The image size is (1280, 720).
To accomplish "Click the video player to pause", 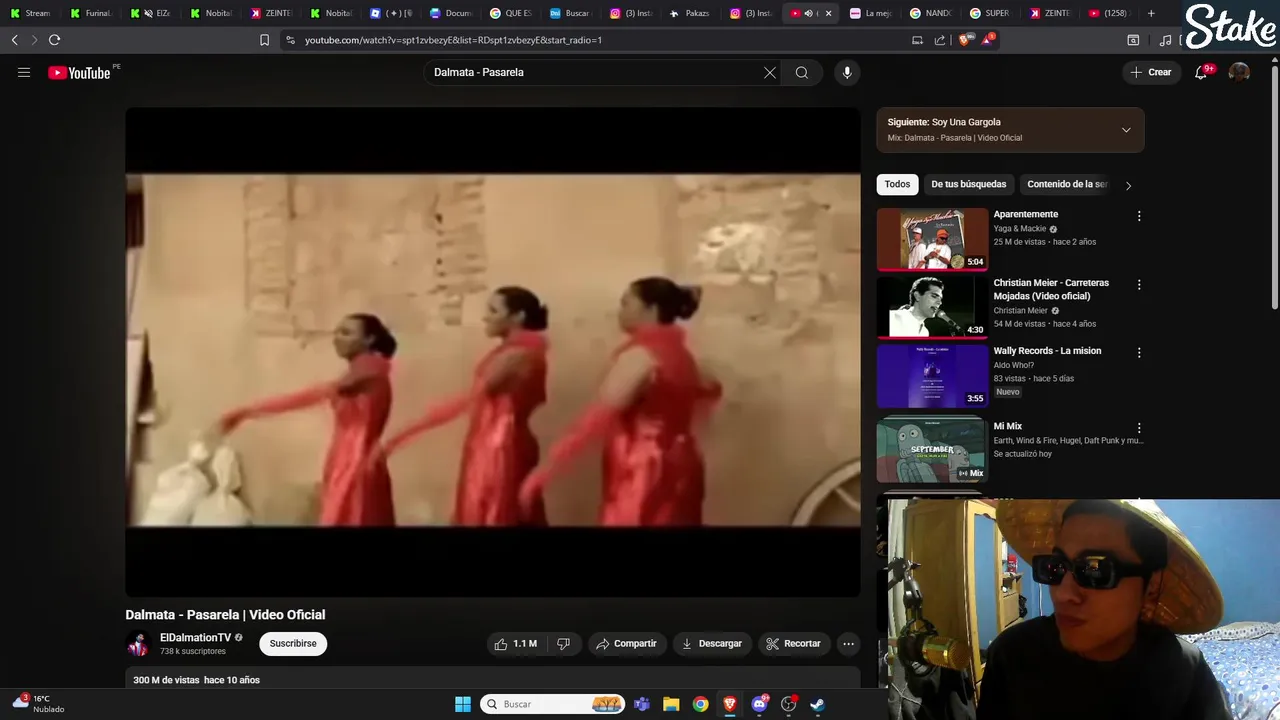I will [492, 352].
